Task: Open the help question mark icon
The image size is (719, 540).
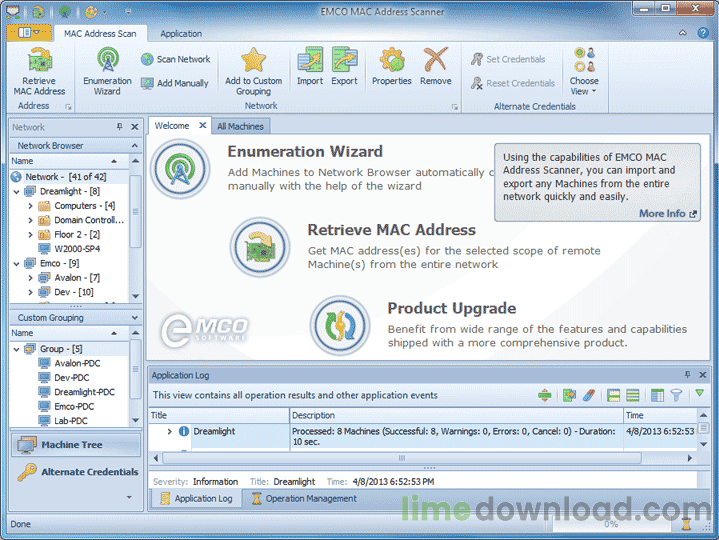Action: (x=703, y=33)
